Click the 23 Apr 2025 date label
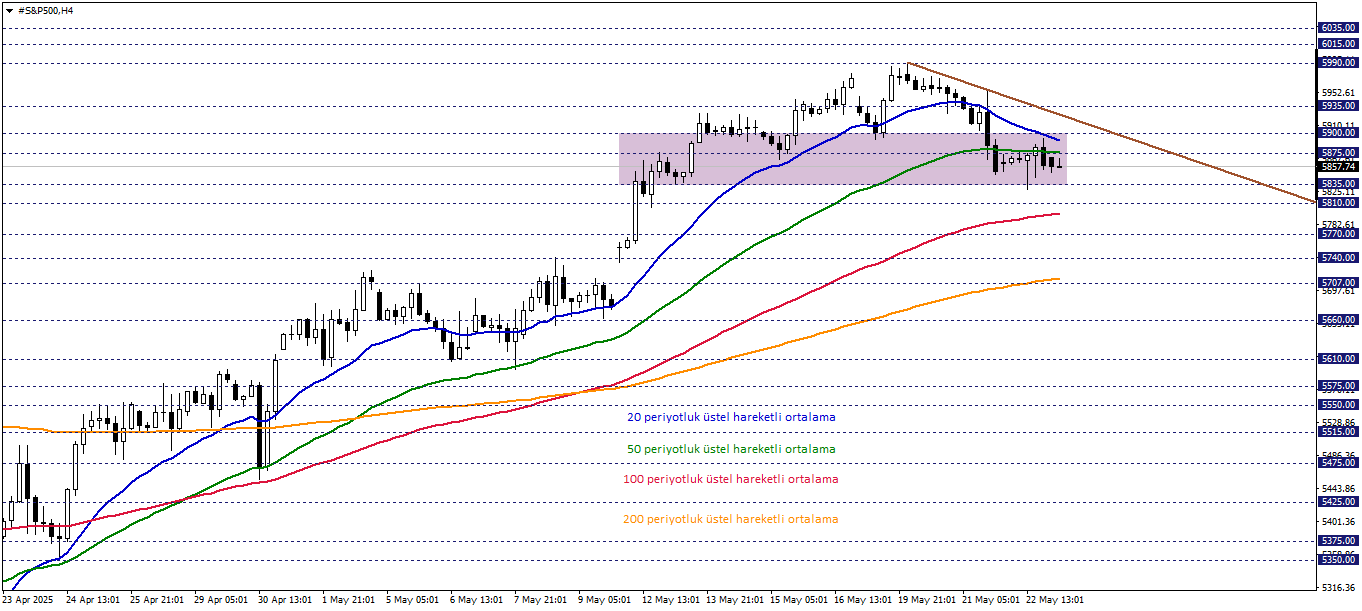This screenshot has width=1362, height=611. tap(27, 601)
